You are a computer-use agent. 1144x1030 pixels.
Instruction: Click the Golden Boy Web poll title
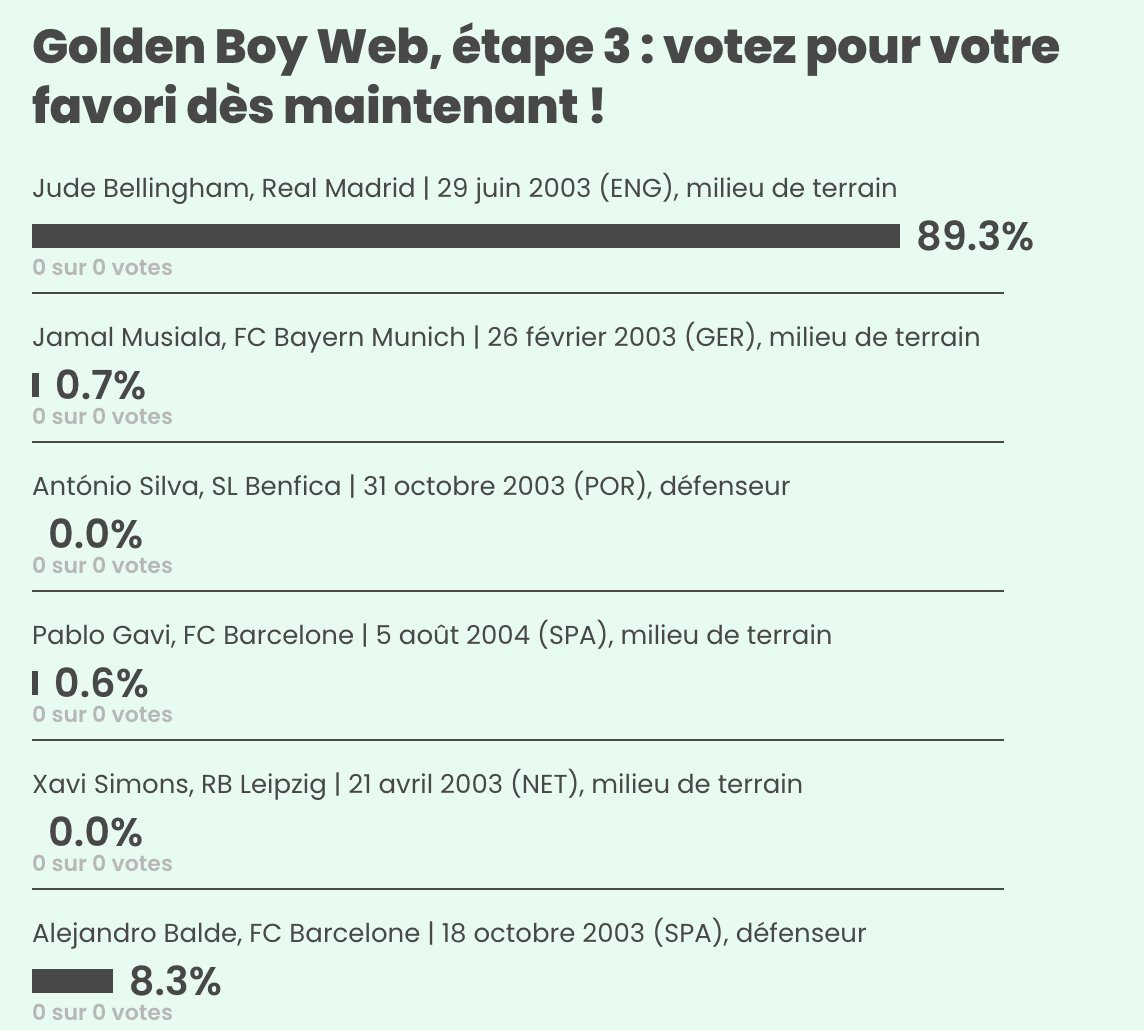coord(545,78)
